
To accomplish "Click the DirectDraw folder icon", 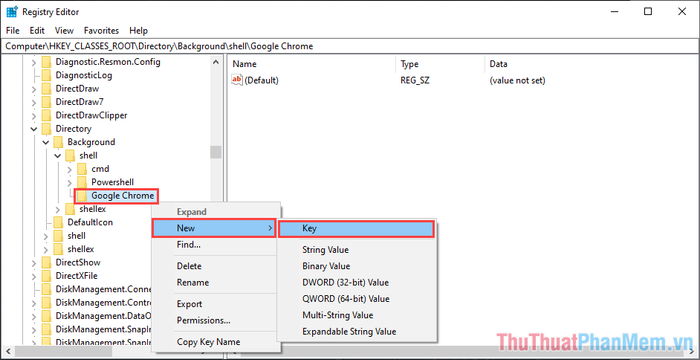I will point(46,88).
